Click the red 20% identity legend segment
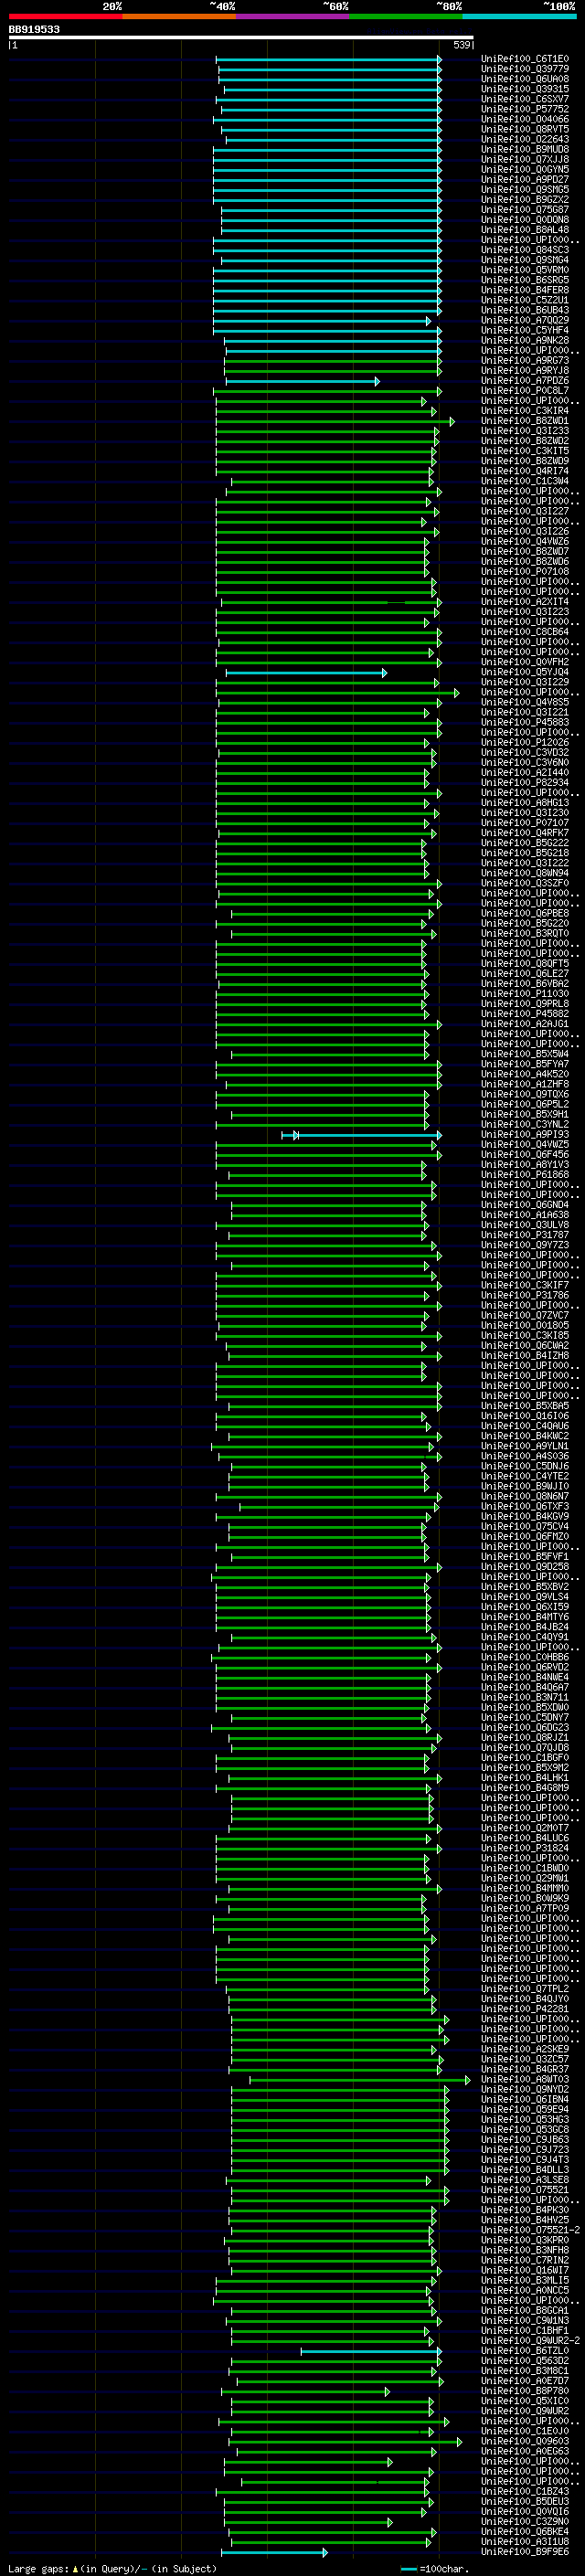The image size is (585, 2576). (x=65, y=16)
